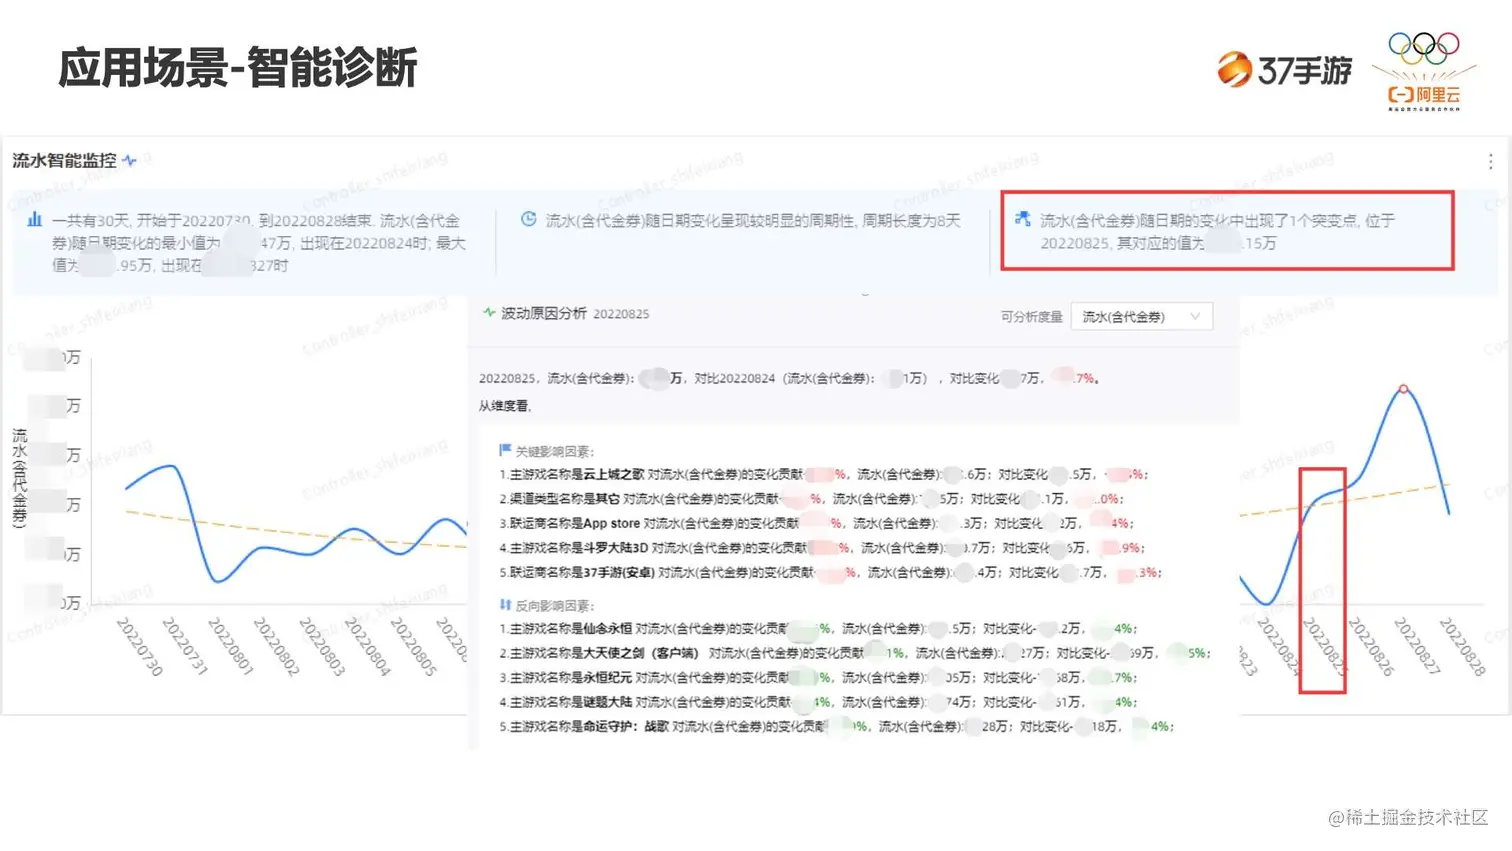Click the 20220828 x-axis date label

coord(1463,647)
